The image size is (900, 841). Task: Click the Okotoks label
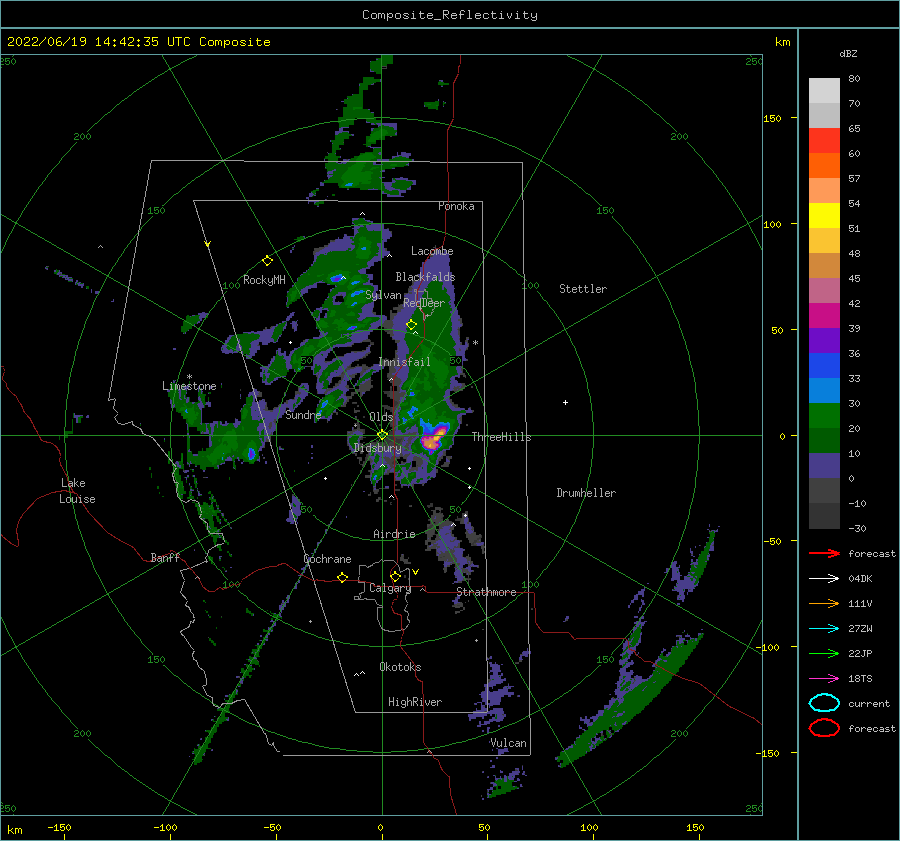coord(400,667)
